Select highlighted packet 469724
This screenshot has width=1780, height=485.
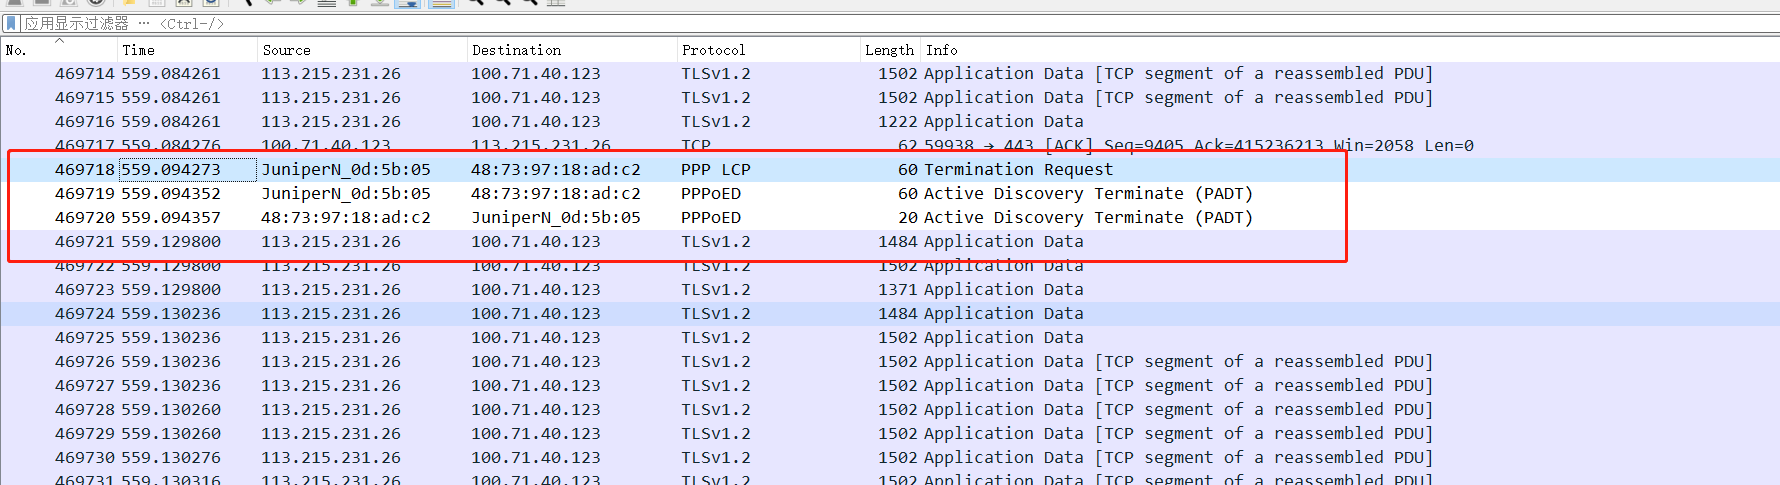pyautogui.click(x=600, y=314)
